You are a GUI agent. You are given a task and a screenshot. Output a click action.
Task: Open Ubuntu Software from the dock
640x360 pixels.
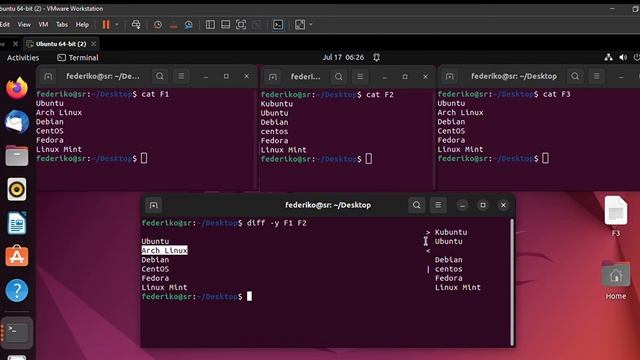(x=17, y=256)
